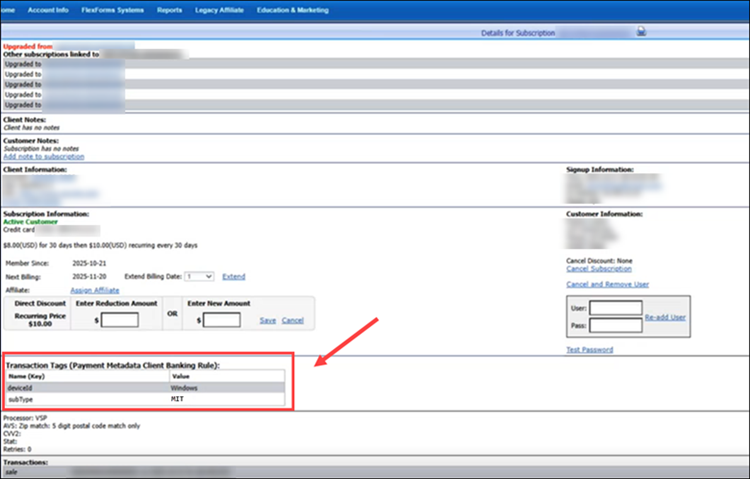Select the Windows value cell

click(227, 388)
